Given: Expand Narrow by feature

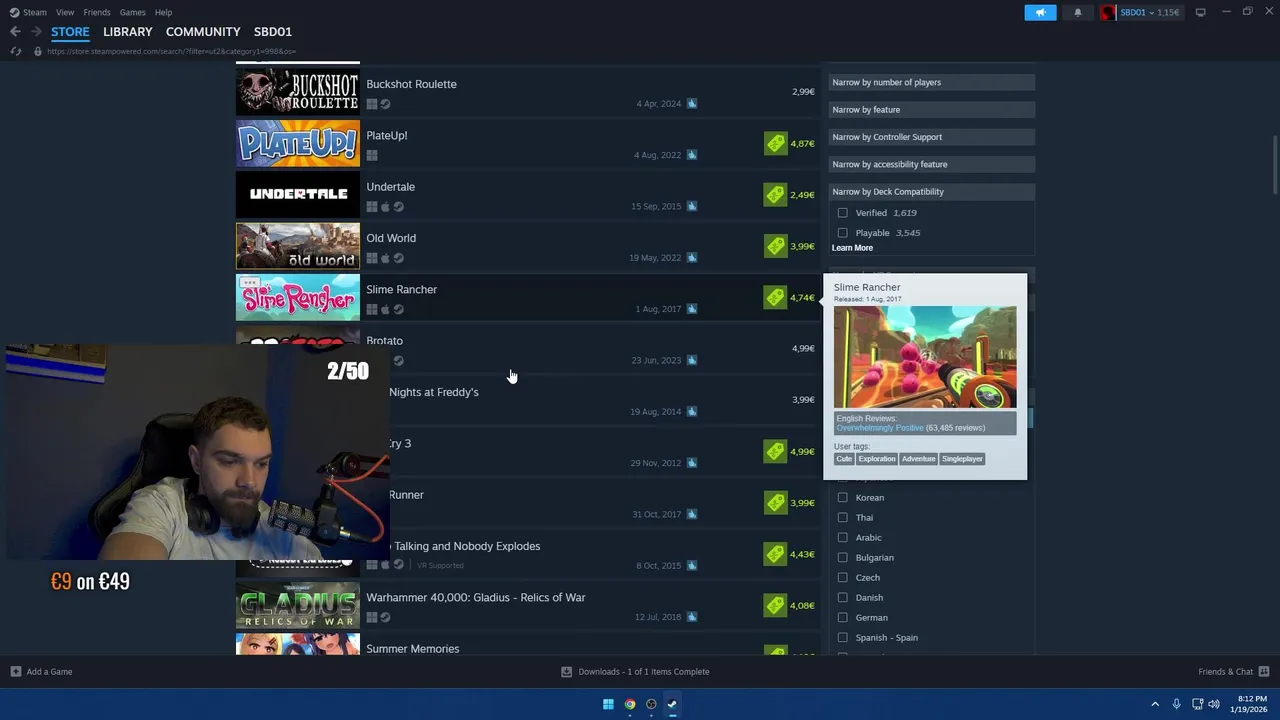Looking at the screenshot, I should 930,109.
